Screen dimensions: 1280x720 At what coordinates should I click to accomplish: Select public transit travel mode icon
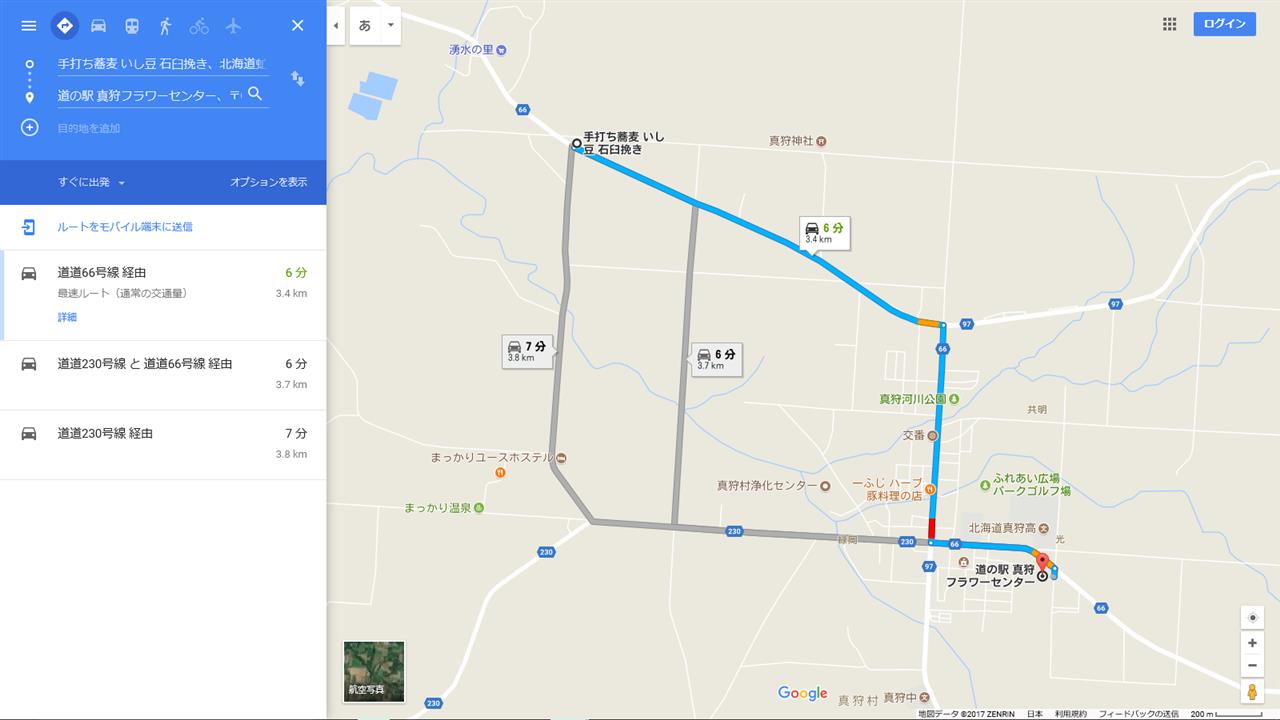(x=132, y=25)
